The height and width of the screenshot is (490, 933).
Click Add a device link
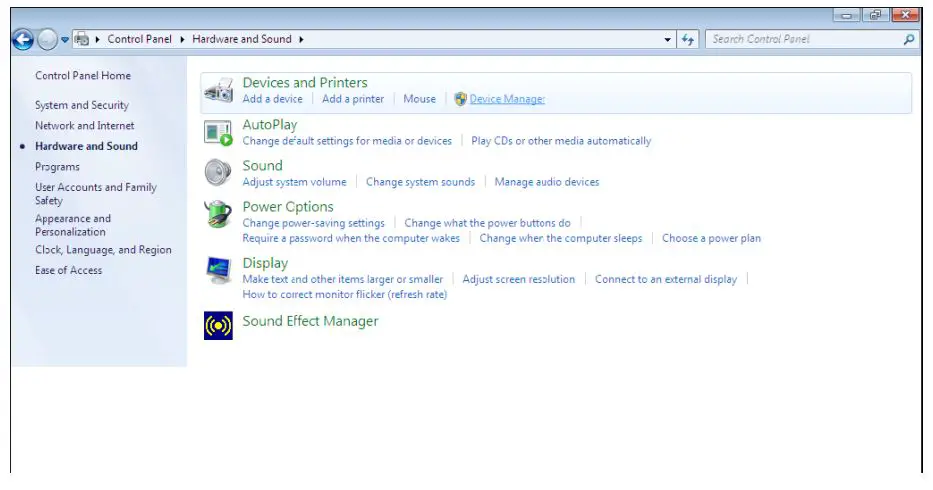(x=273, y=99)
